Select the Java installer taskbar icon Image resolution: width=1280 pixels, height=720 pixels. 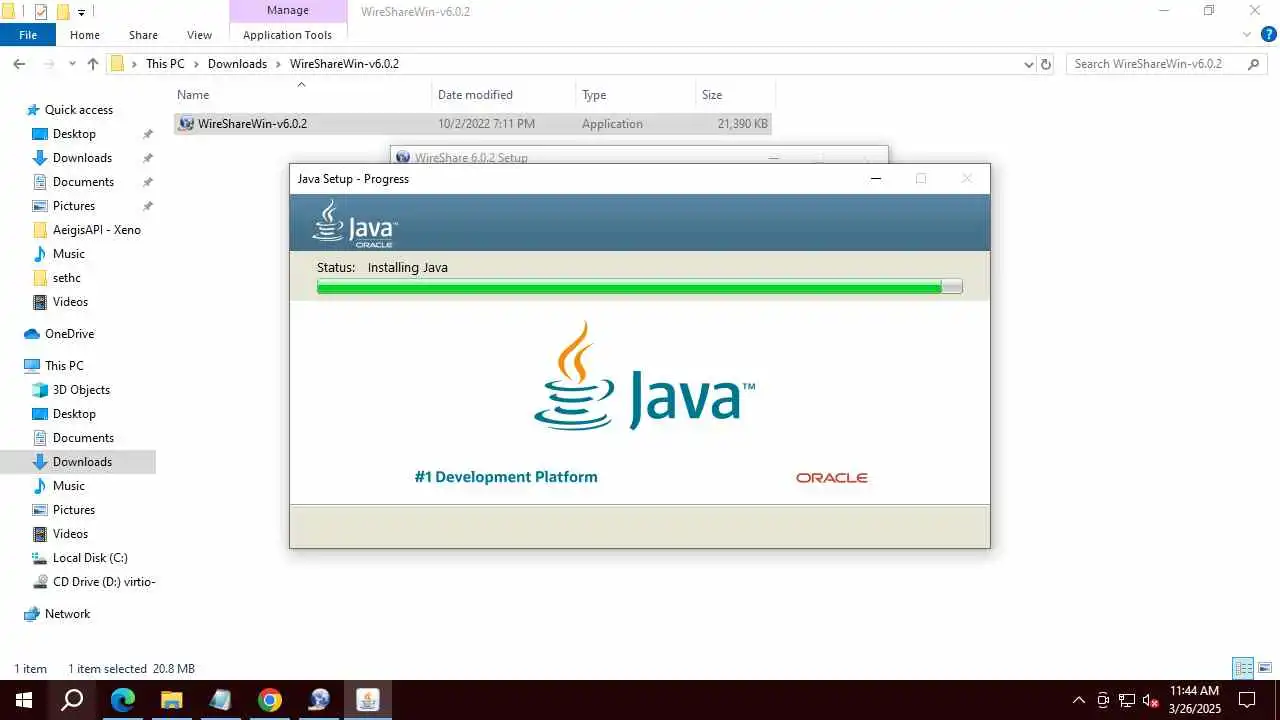(368, 700)
